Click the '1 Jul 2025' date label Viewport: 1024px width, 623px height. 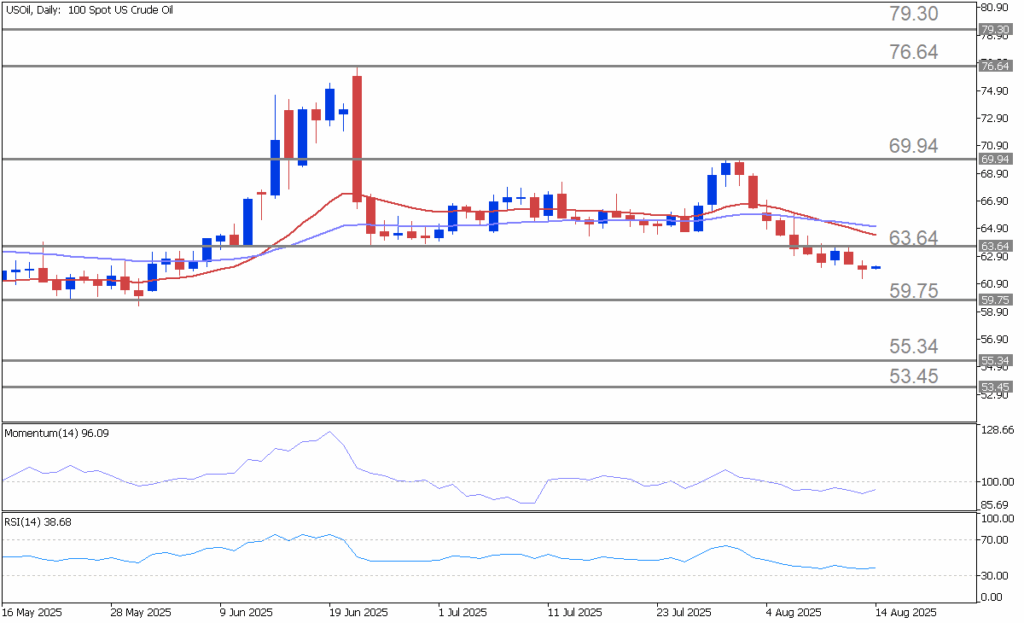(x=463, y=613)
